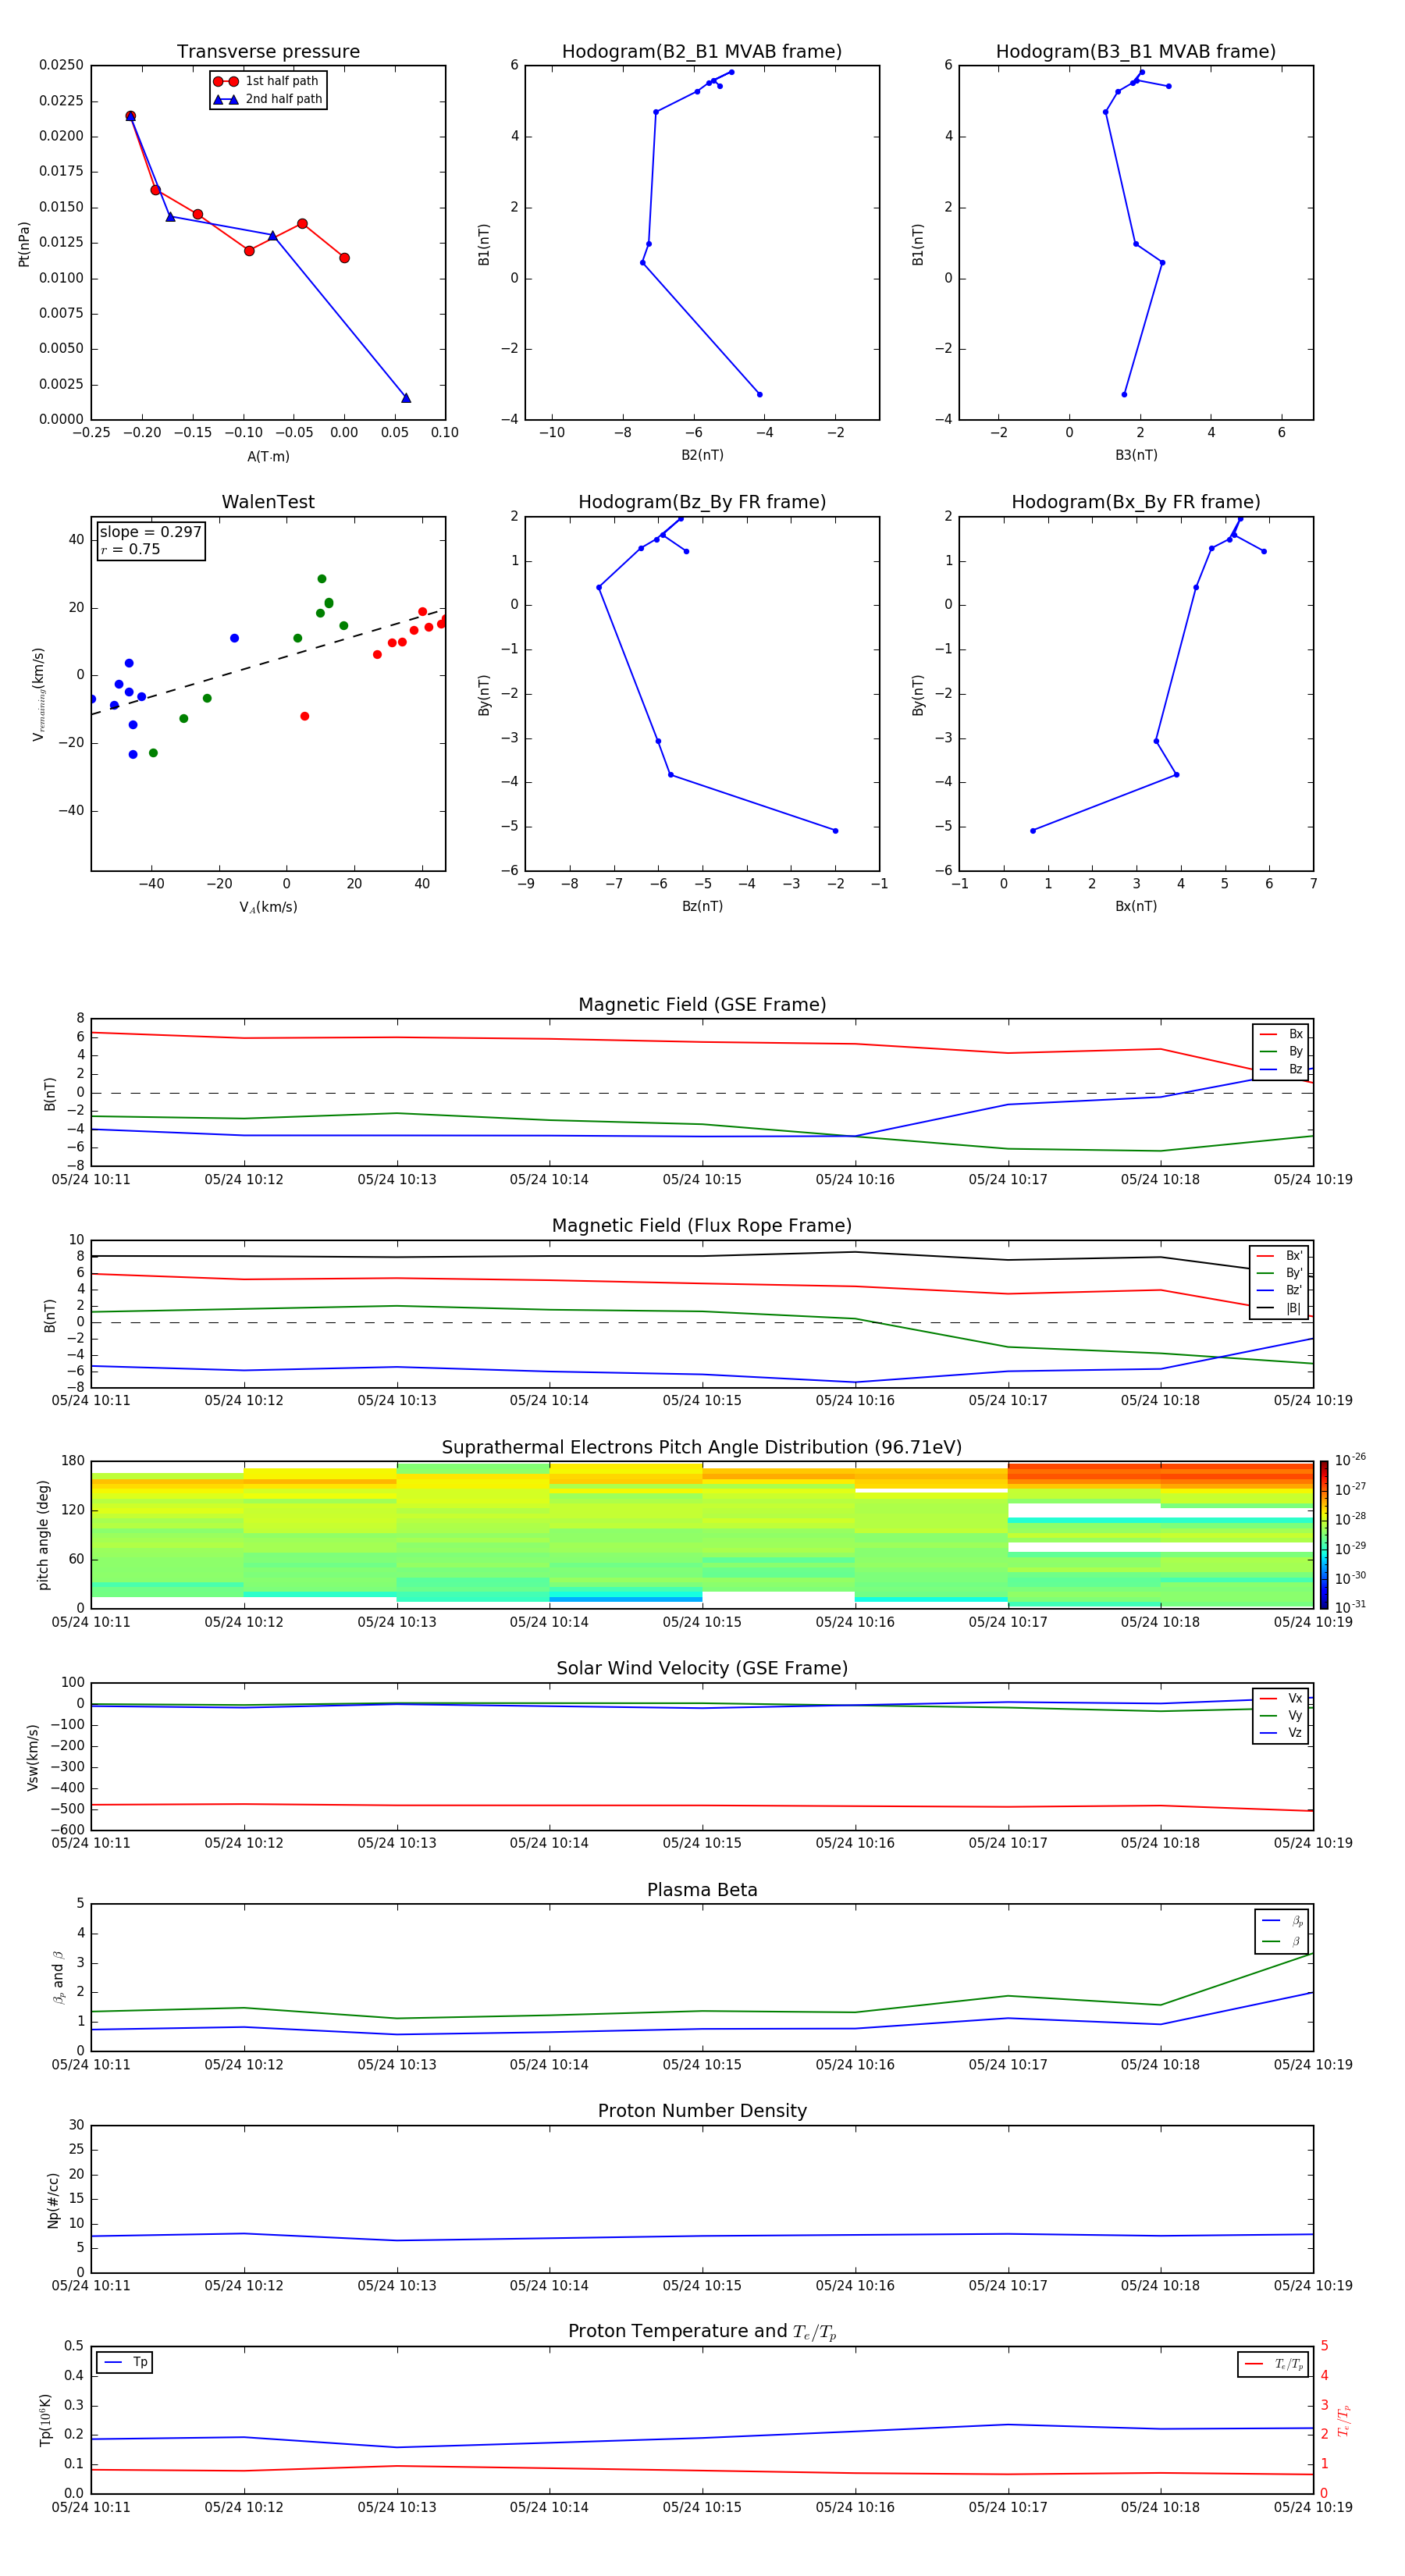Click the last red circle of 1st half path

coord(344,258)
